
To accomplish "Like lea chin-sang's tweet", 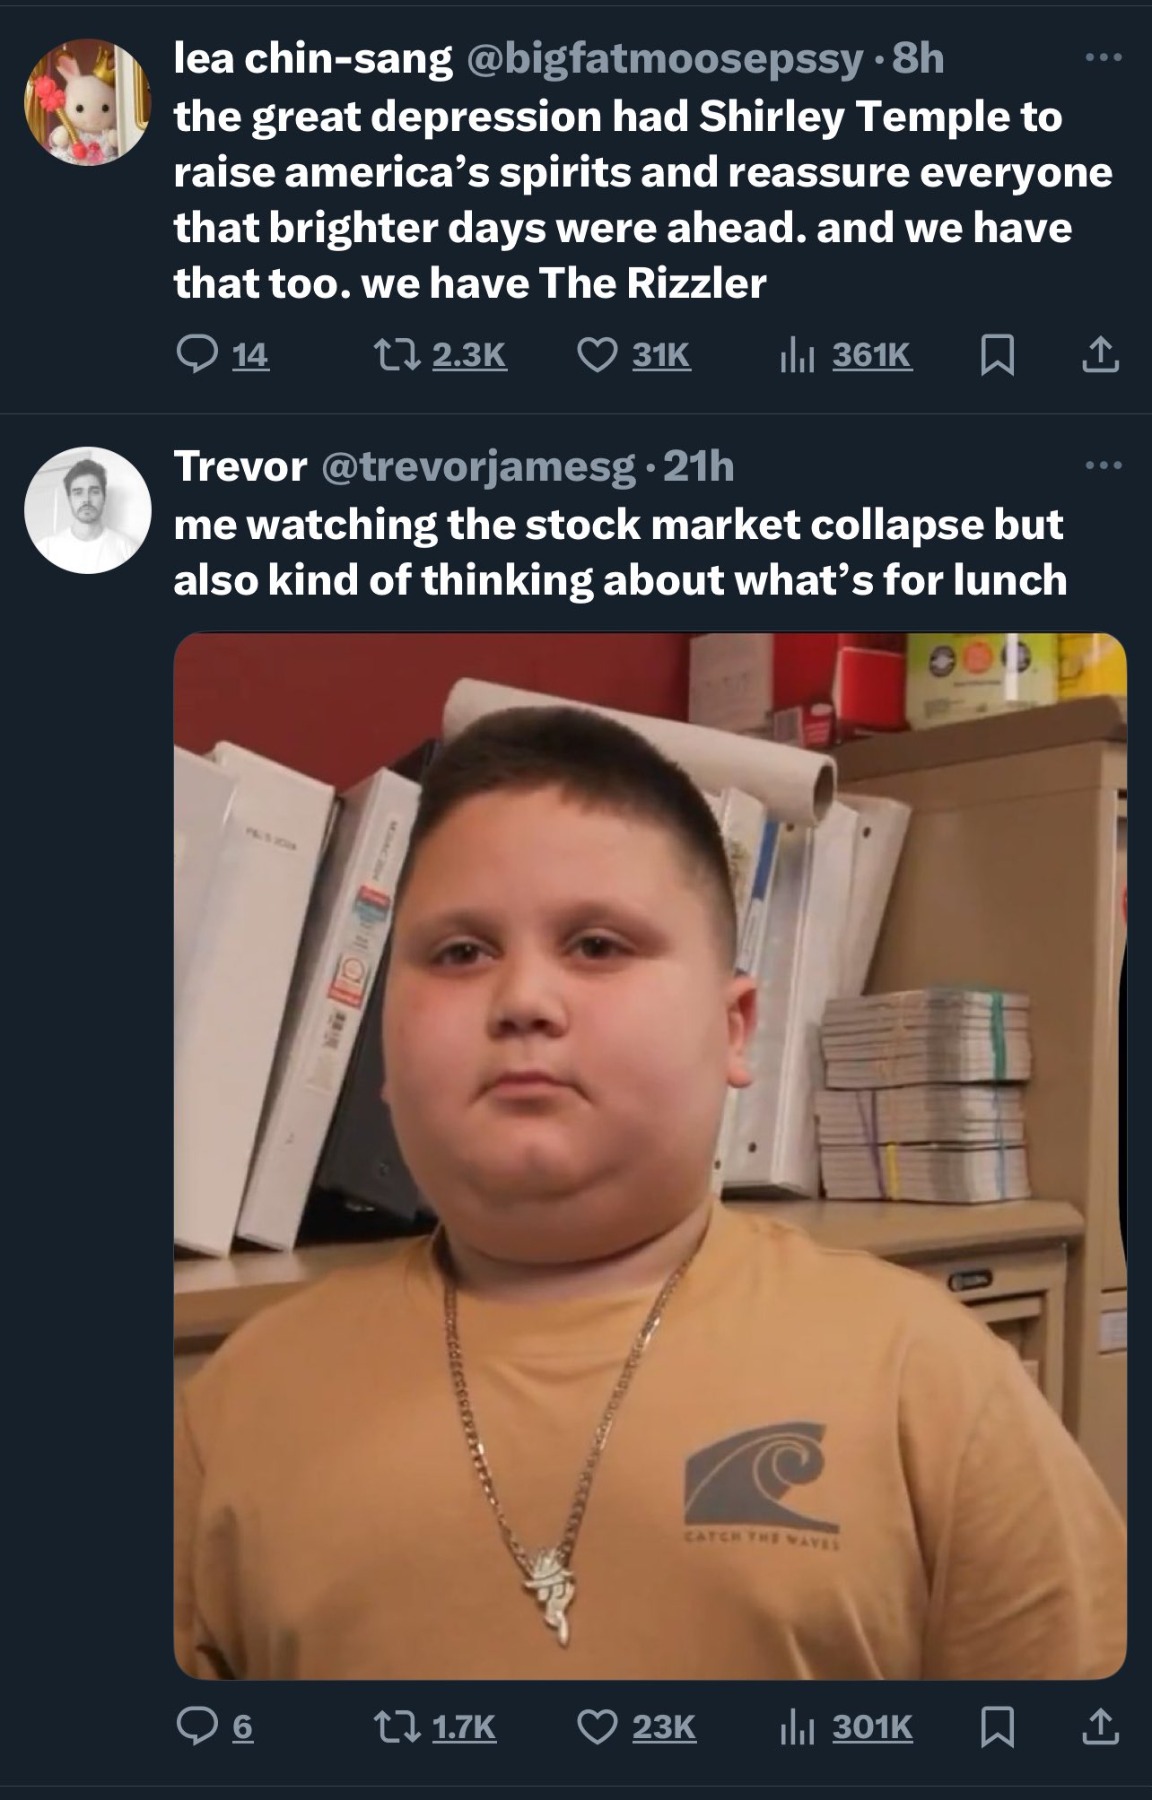I will (635, 355).
